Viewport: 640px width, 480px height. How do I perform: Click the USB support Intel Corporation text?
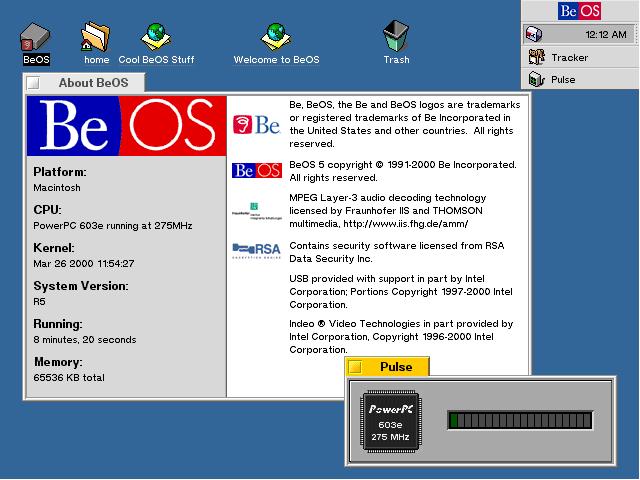pos(401,291)
